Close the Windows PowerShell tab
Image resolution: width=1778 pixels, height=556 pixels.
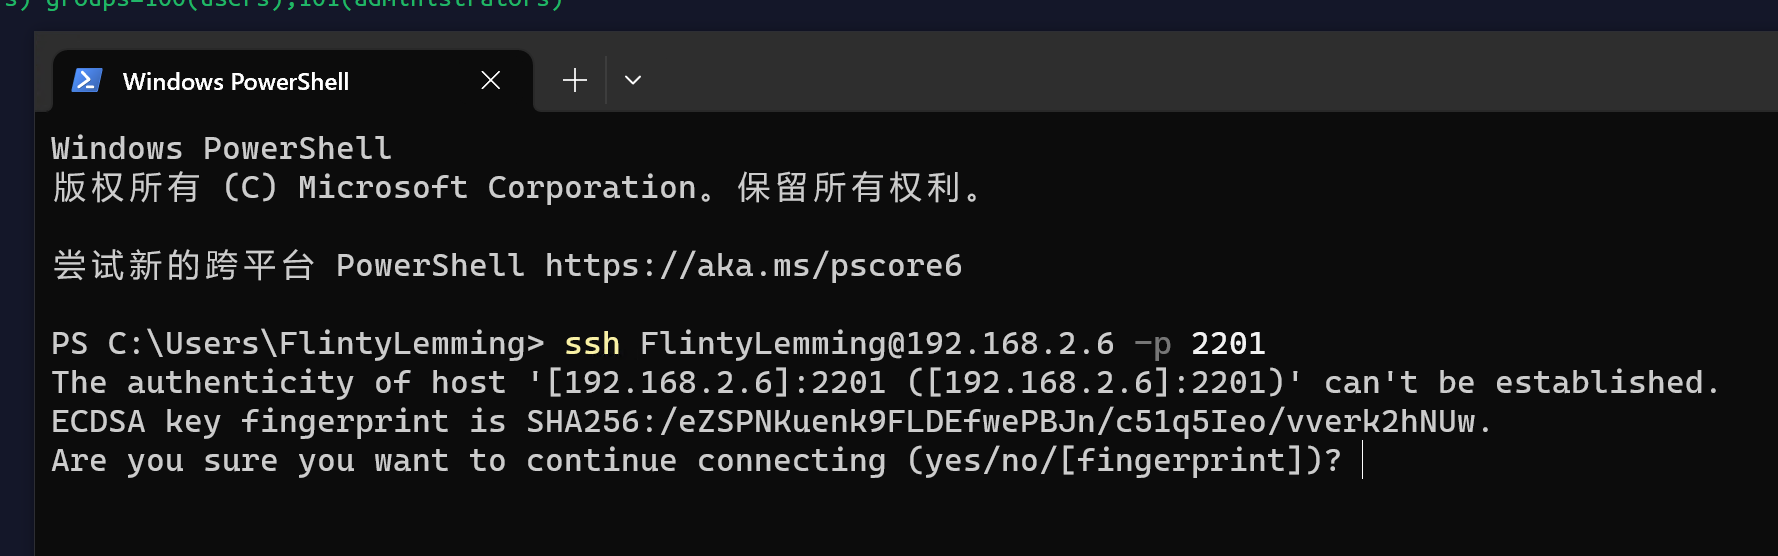click(490, 81)
